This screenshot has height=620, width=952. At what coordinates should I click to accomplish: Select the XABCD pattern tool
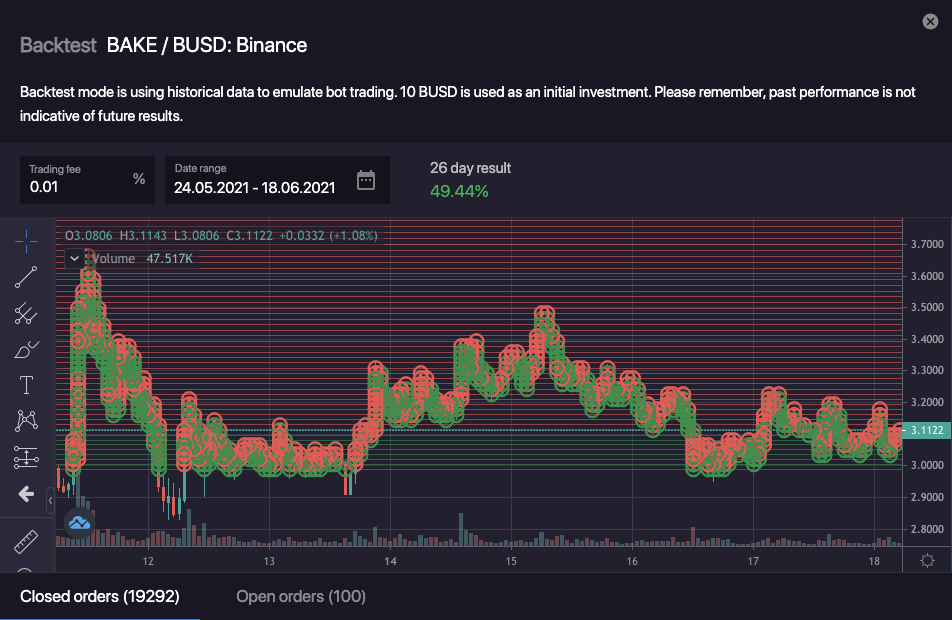point(26,420)
